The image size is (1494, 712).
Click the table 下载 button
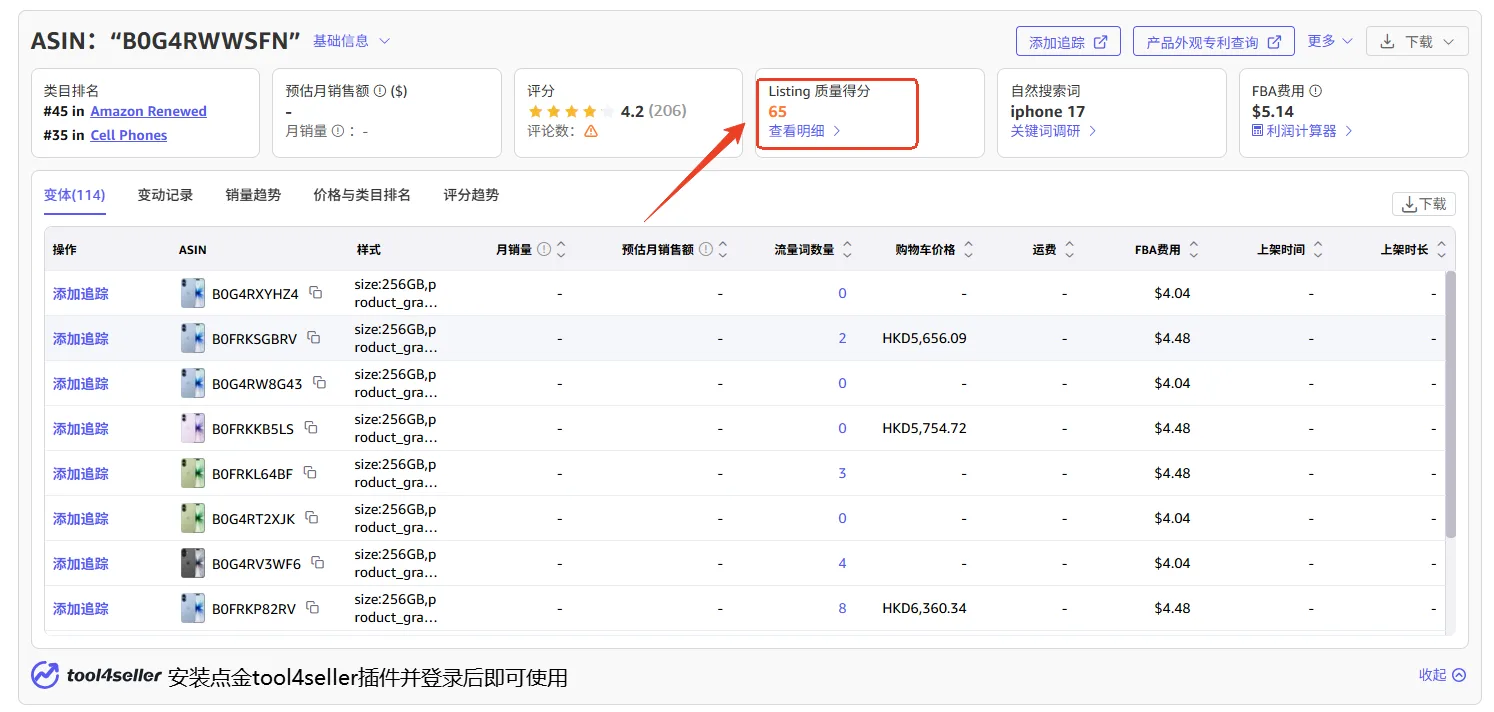coord(1424,204)
